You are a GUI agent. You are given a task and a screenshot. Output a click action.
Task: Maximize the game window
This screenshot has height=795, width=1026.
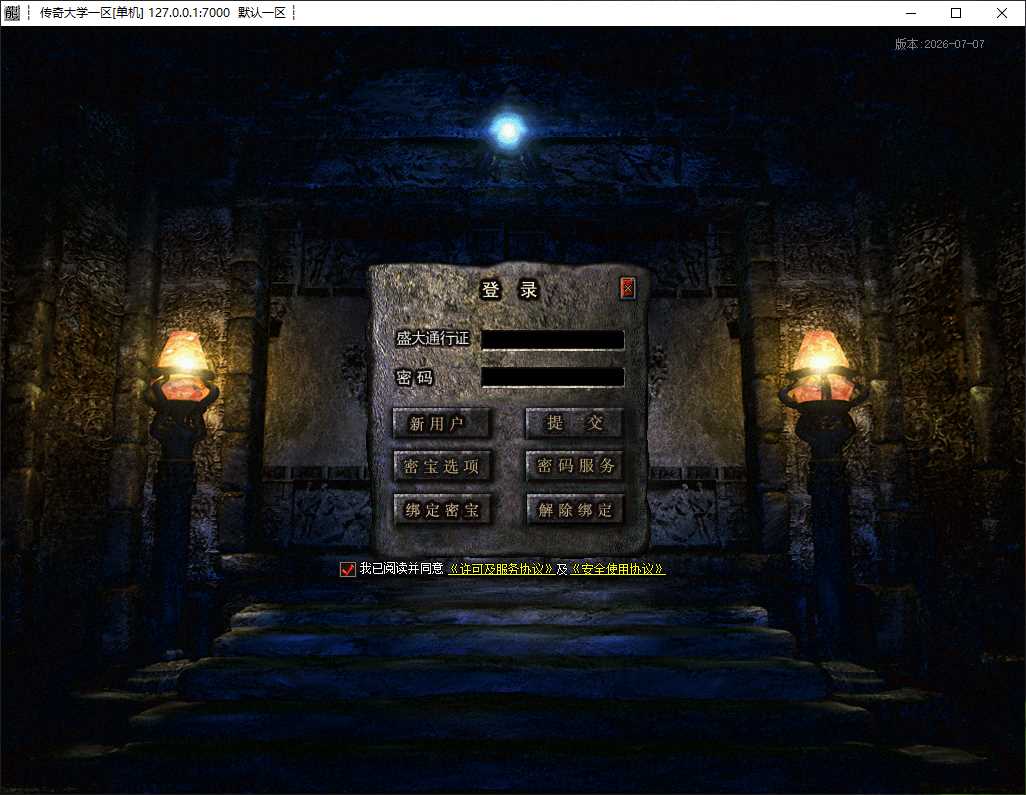point(955,13)
